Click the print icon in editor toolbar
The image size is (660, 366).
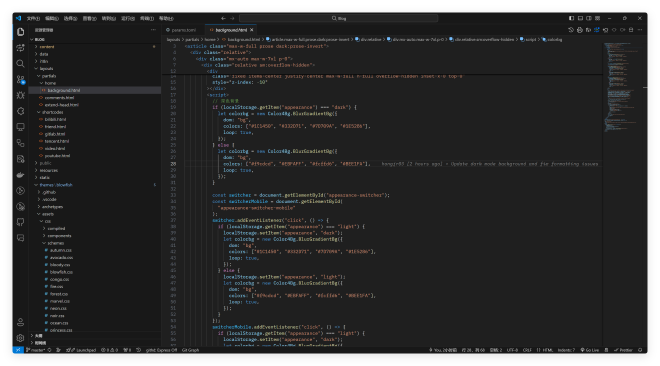coord(580,30)
